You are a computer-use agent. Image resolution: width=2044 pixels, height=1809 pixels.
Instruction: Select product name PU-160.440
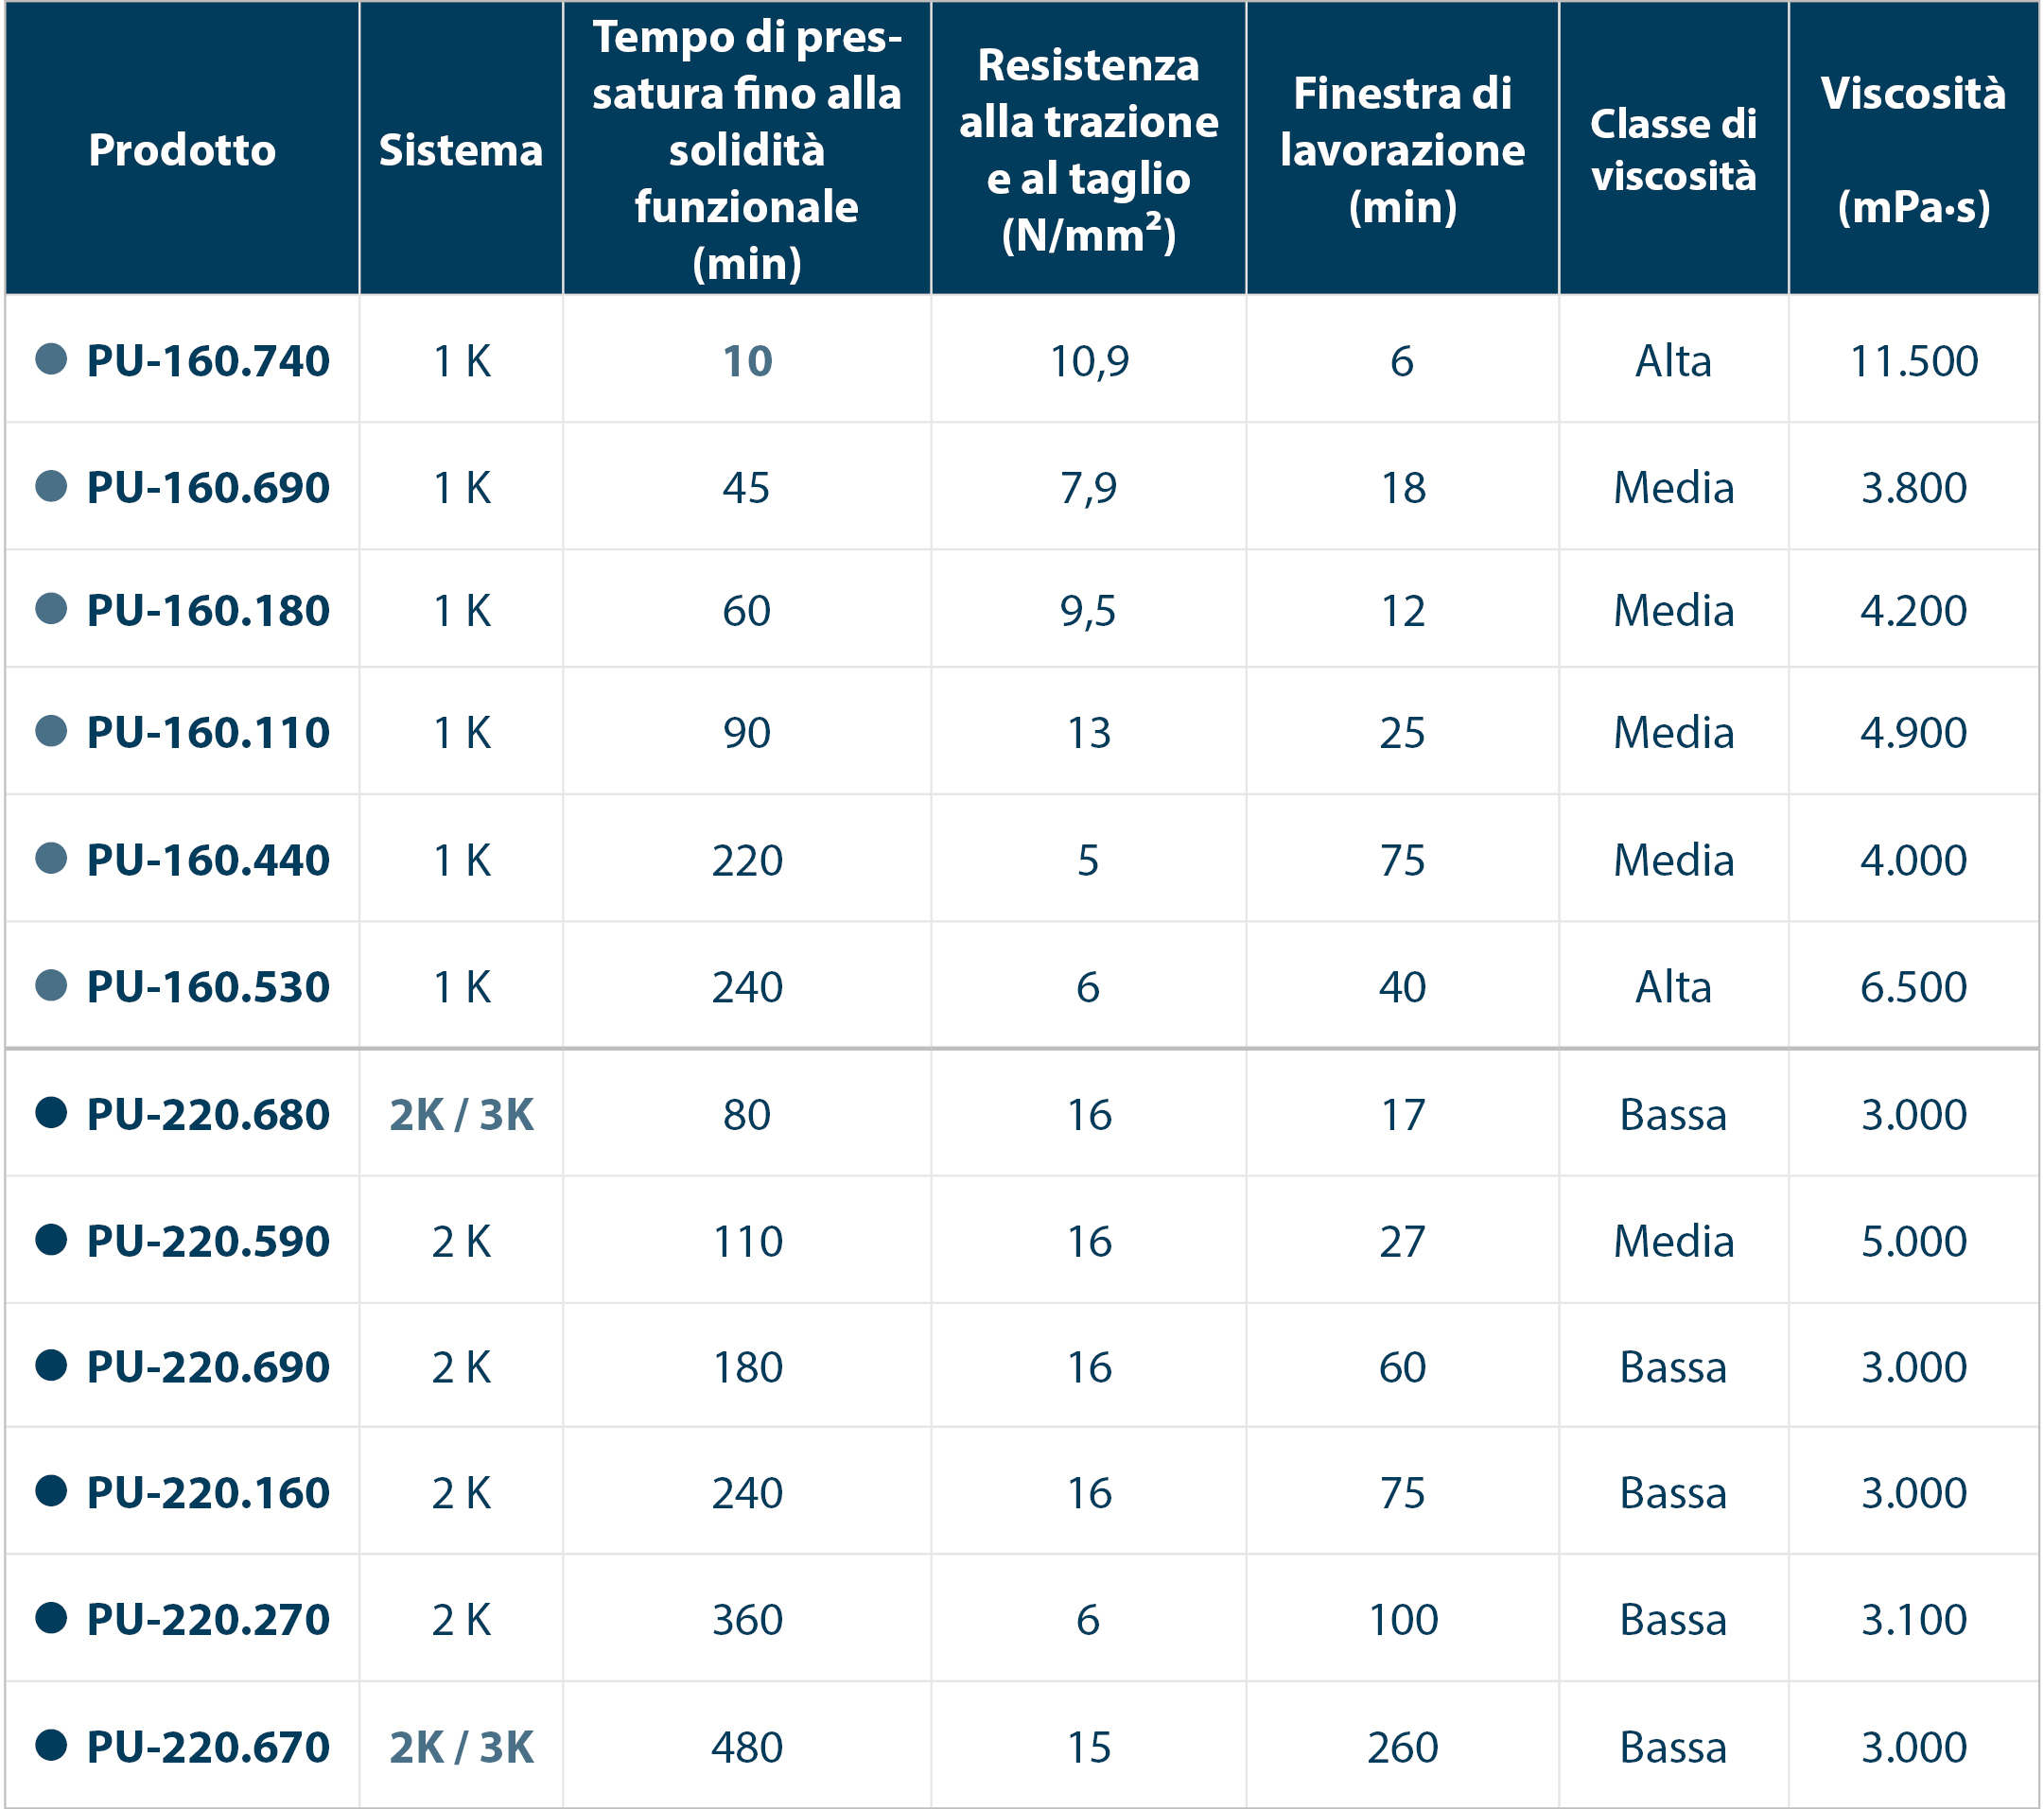[208, 860]
